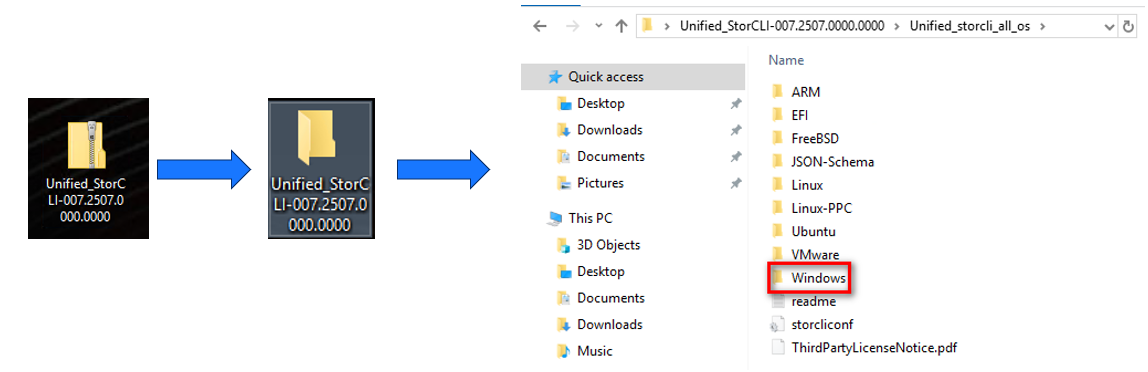
Task: Expand the chevron after Unified_storcli_all_os in path
Action: tap(1043, 26)
